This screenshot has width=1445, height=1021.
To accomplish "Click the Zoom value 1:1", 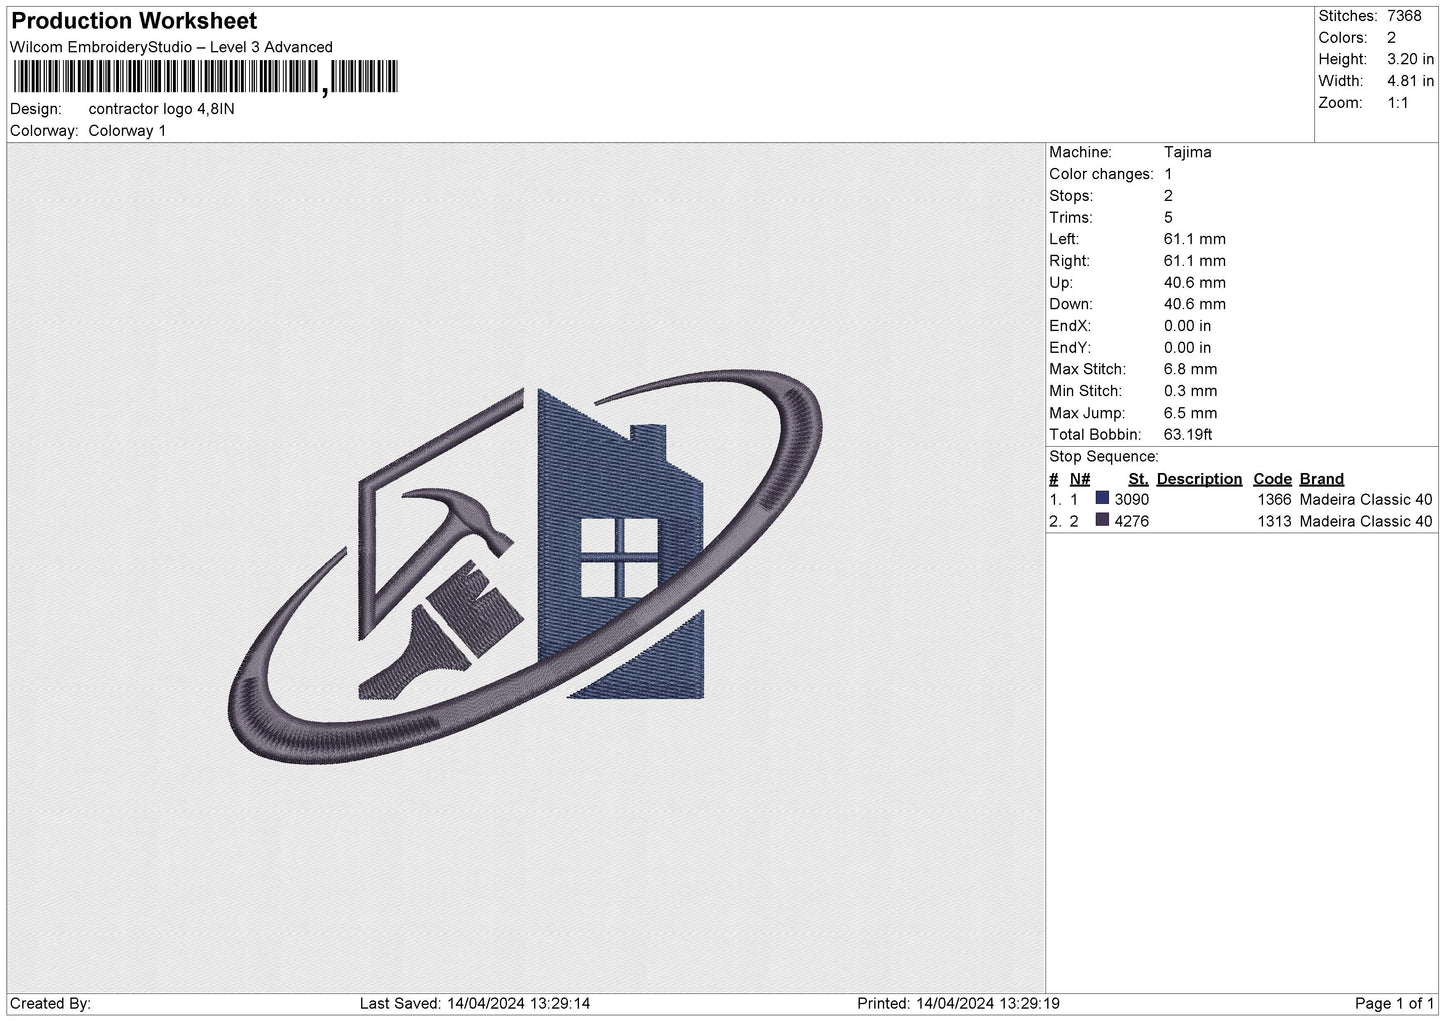I will pyautogui.click(x=1398, y=103).
